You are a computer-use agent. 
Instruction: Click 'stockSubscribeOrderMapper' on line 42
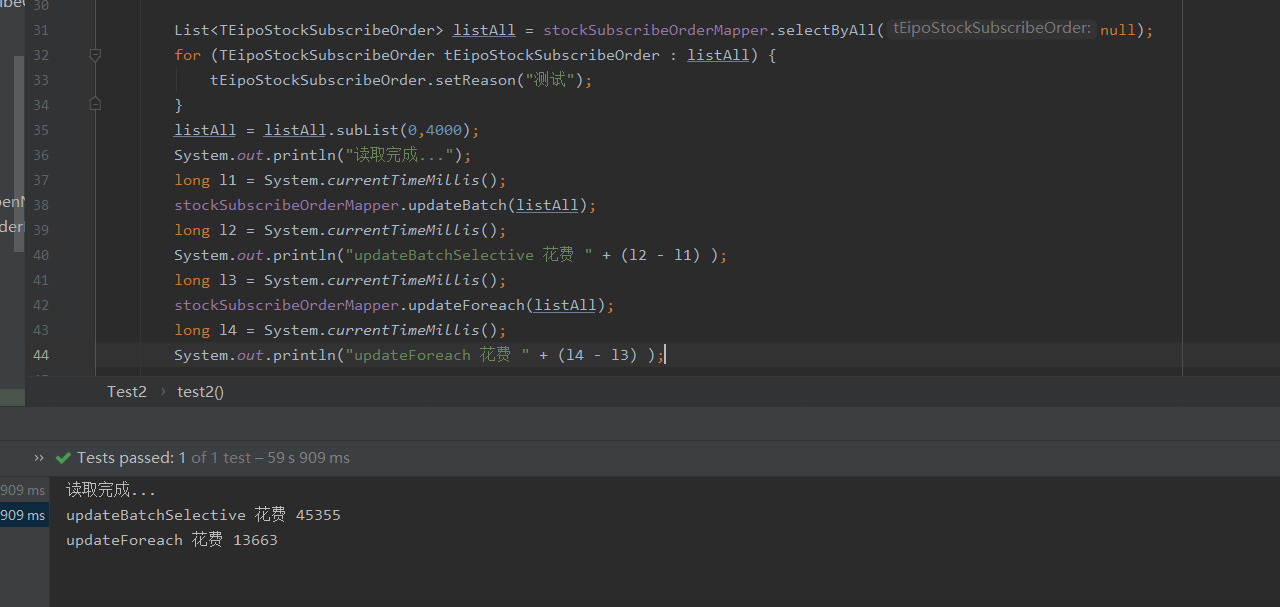[286, 305]
